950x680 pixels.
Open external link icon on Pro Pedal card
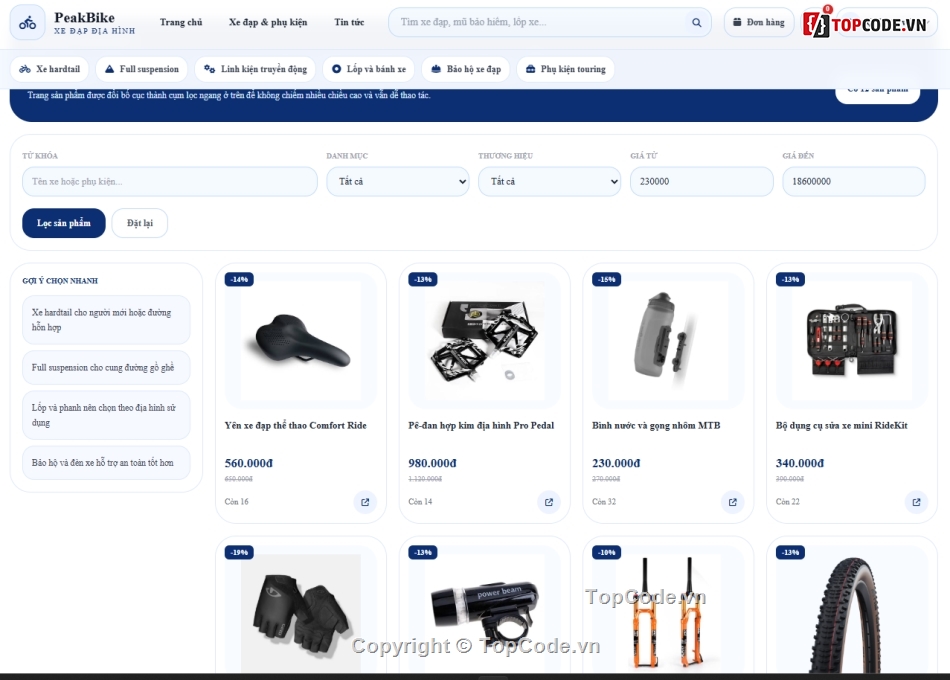coord(549,502)
